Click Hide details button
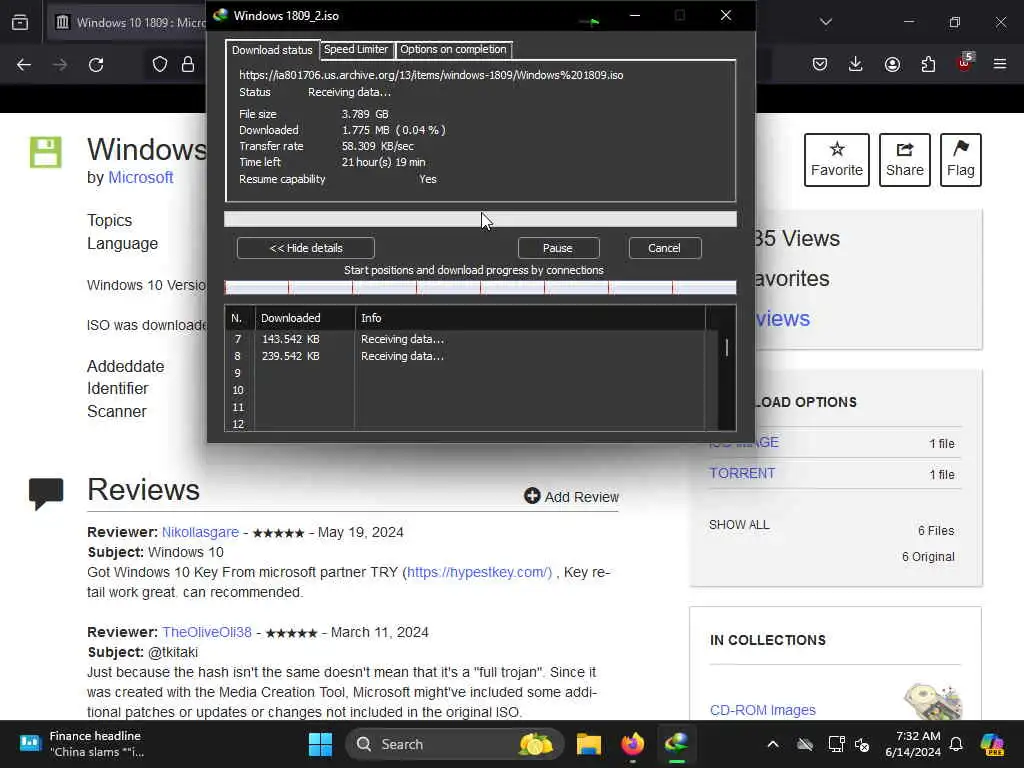This screenshot has width=1024, height=768. [x=306, y=248]
